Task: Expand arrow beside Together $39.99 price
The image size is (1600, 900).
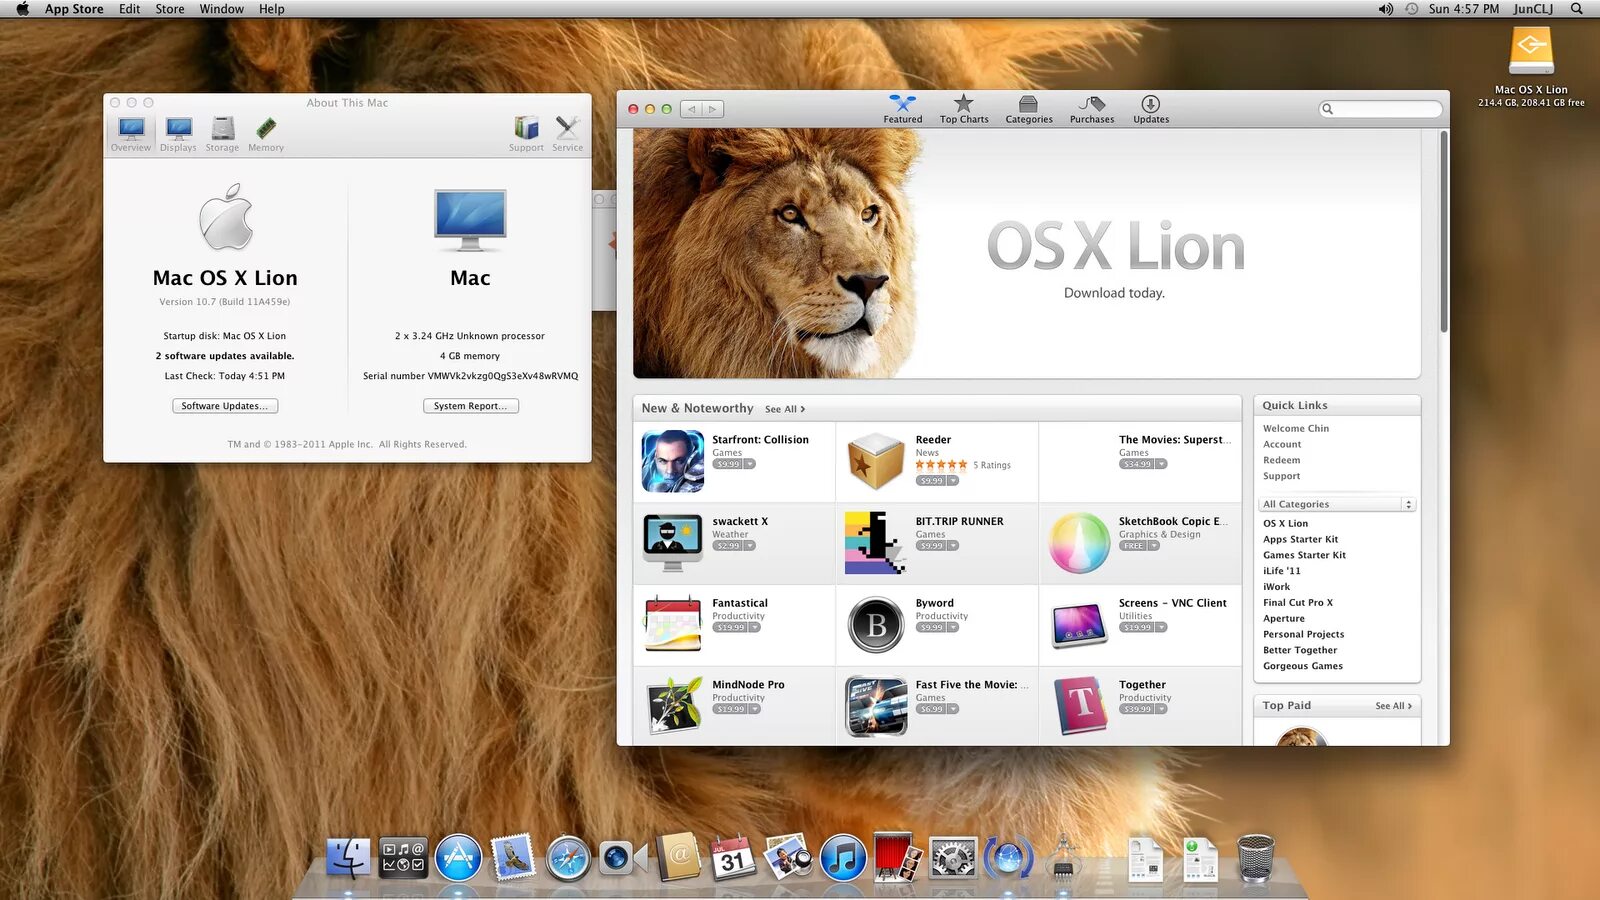Action: (1161, 709)
